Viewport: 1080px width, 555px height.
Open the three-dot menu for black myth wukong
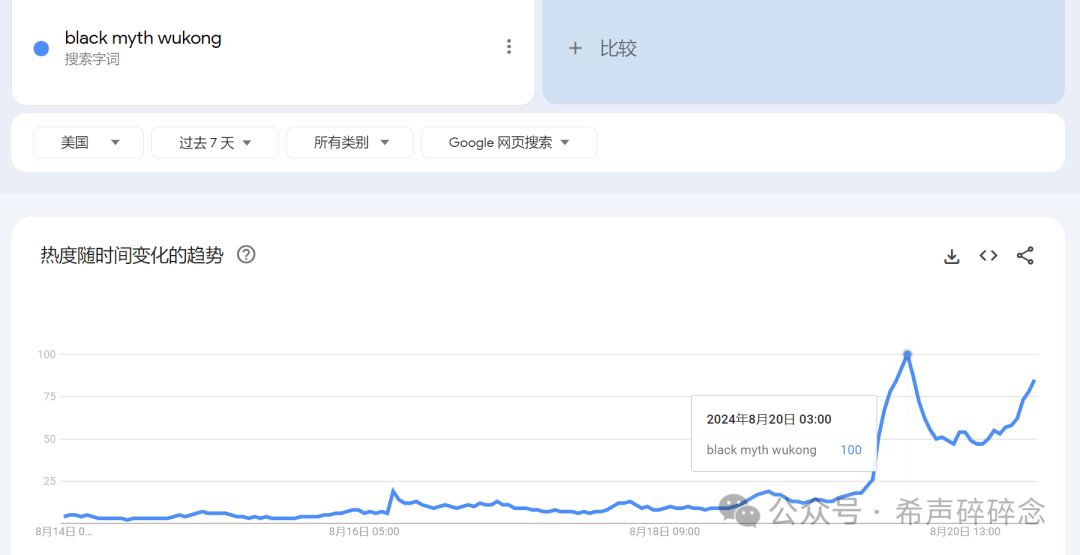508,47
